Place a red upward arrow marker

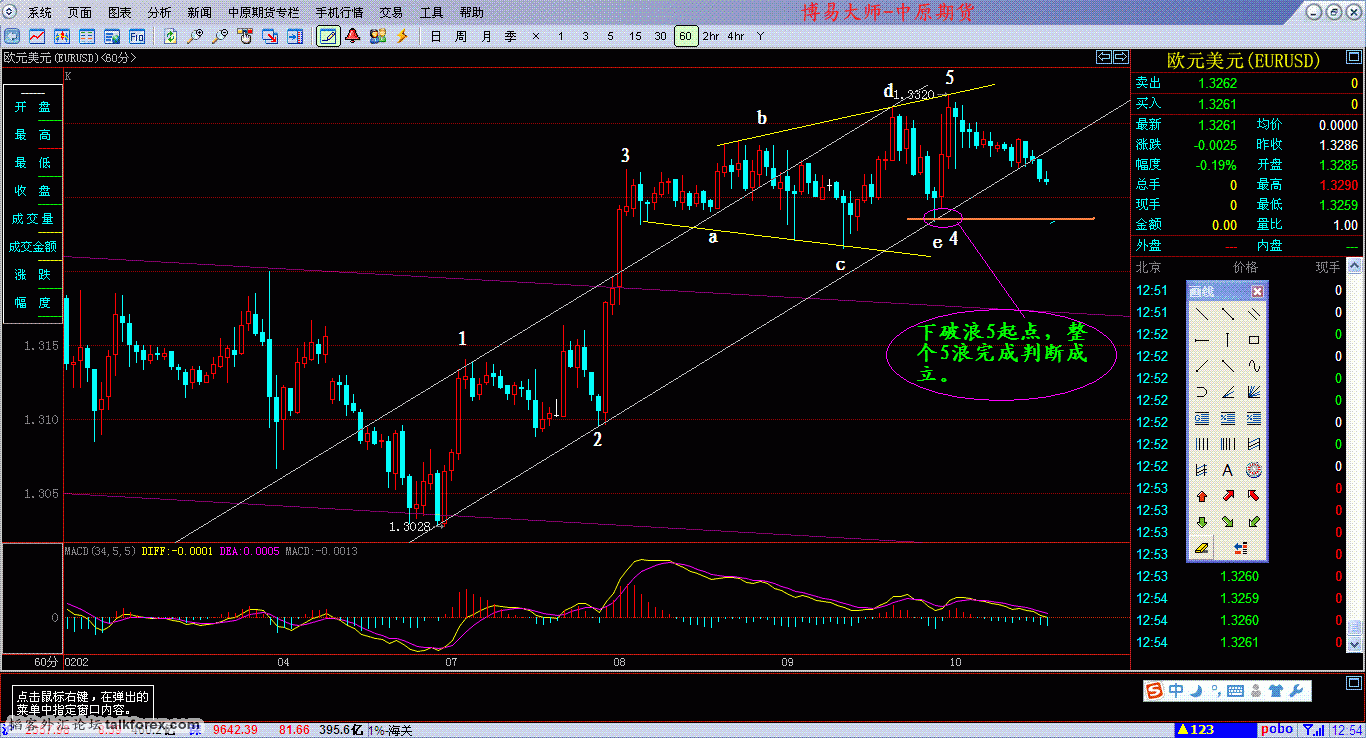(1202, 496)
